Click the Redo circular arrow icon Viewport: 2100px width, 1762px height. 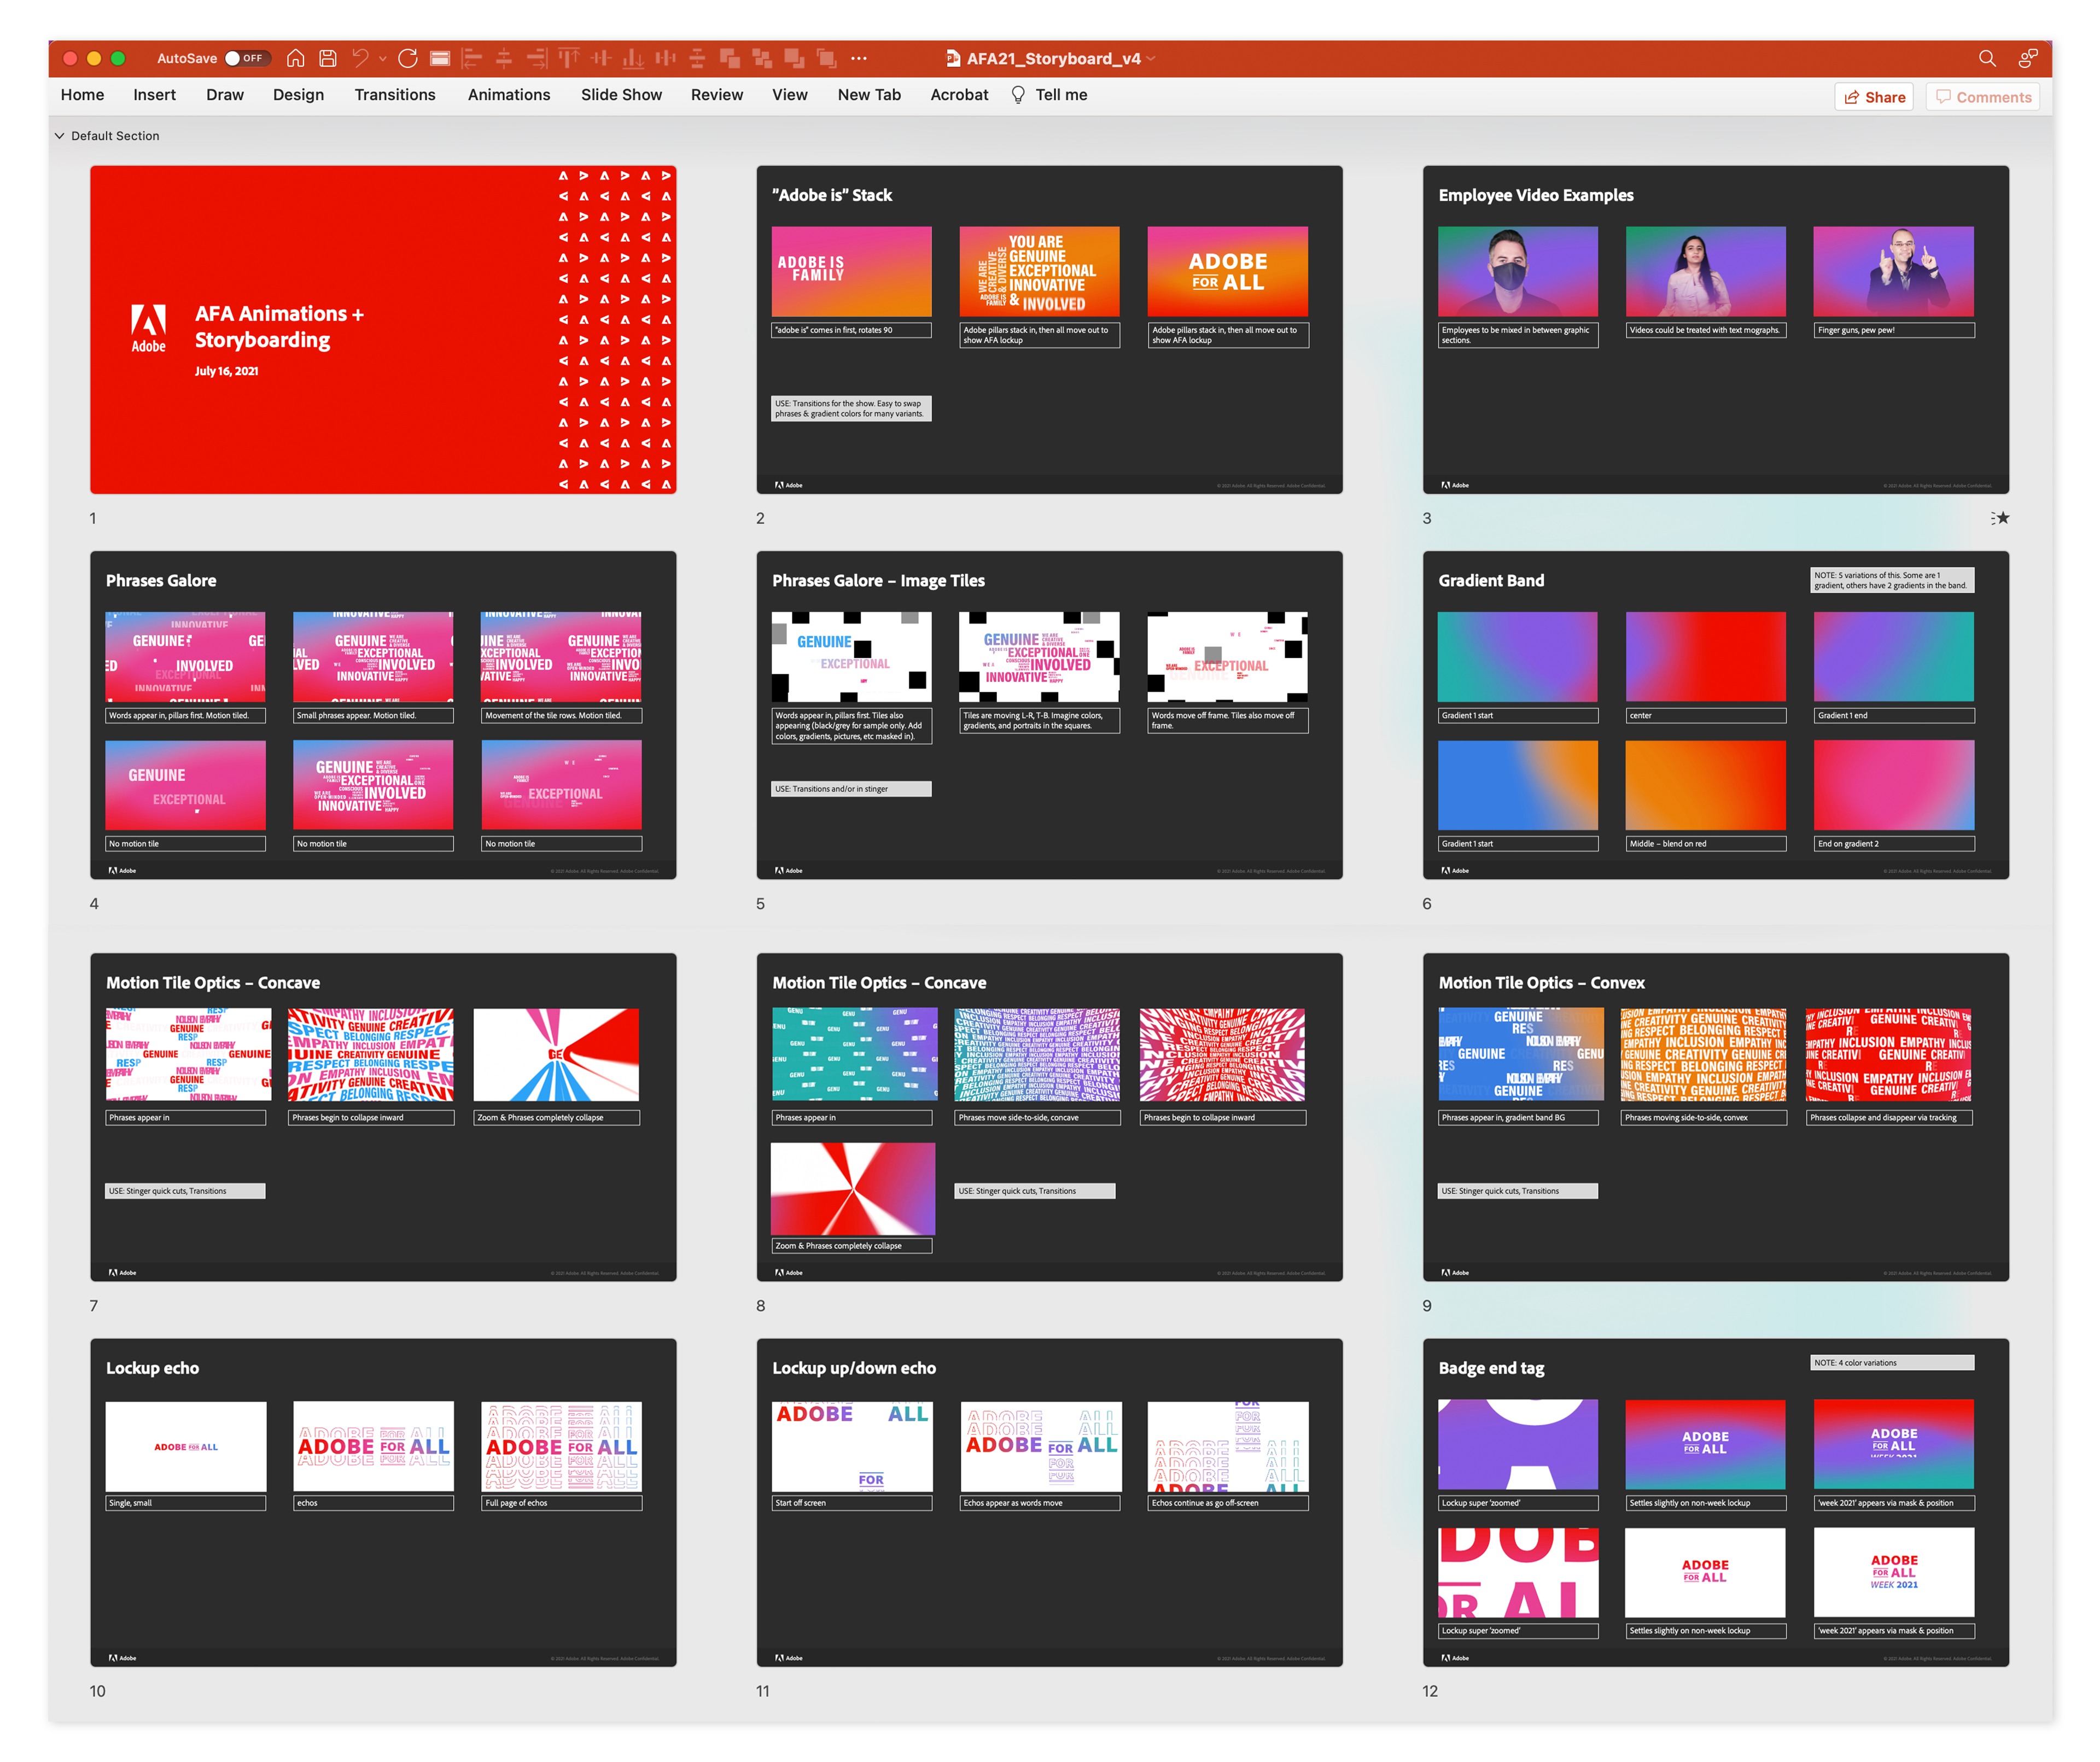(407, 58)
